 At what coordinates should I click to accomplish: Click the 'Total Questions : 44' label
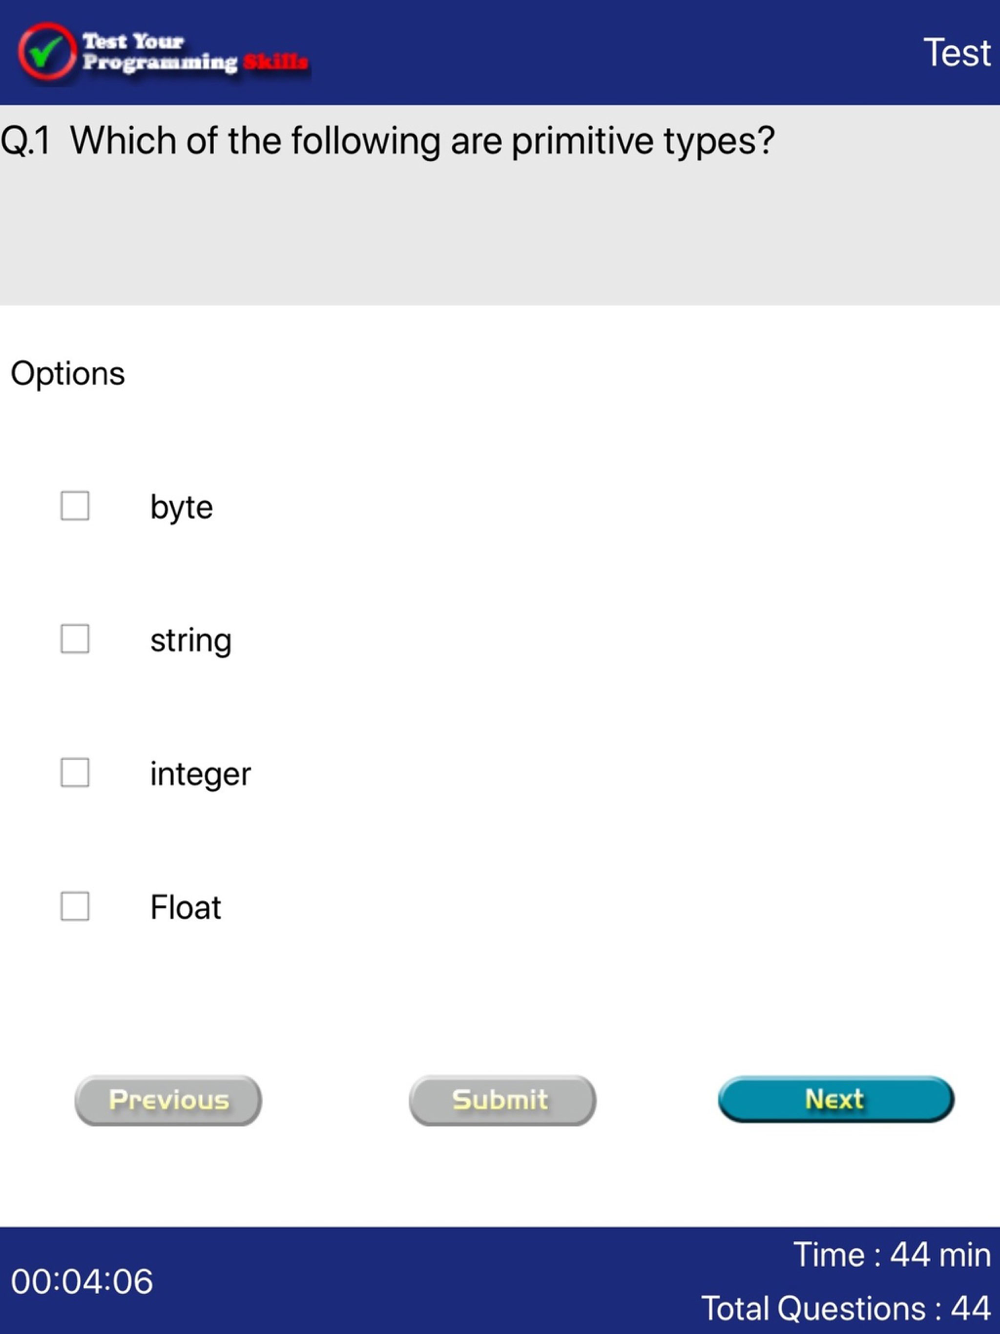pyautogui.click(x=845, y=1308)
